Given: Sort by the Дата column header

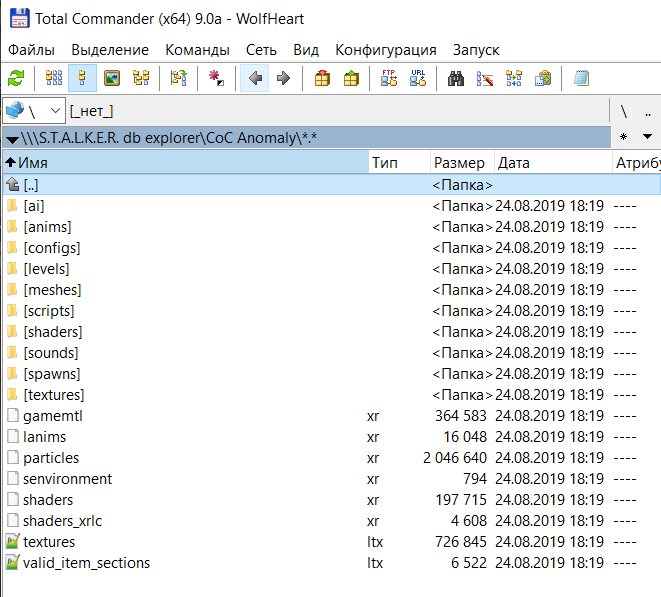Looking at the screenshot, I should [x=553, y=163].
